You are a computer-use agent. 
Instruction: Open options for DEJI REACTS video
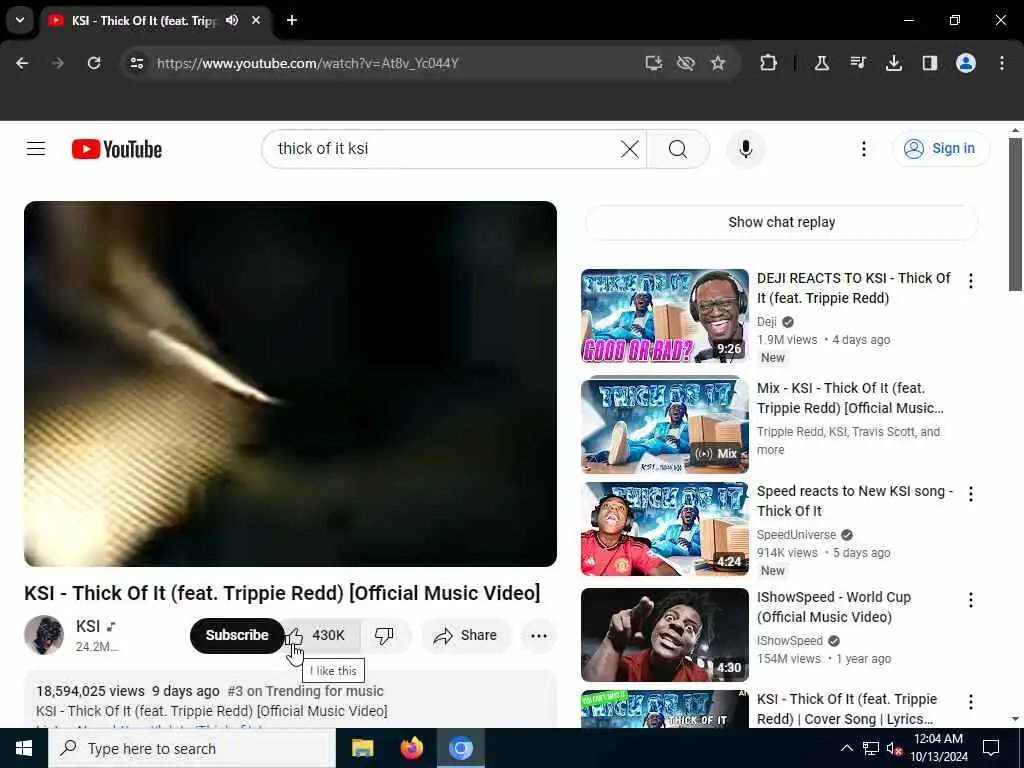tap(970, 281)
